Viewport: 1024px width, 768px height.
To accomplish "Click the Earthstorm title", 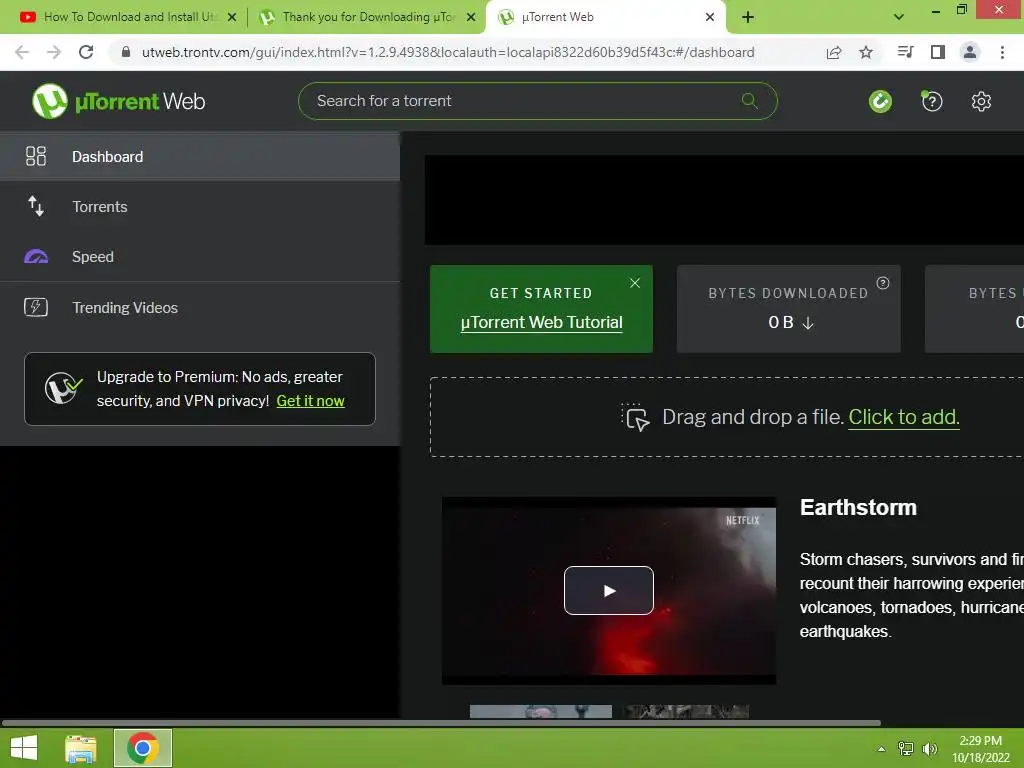I will coord(858,507).
